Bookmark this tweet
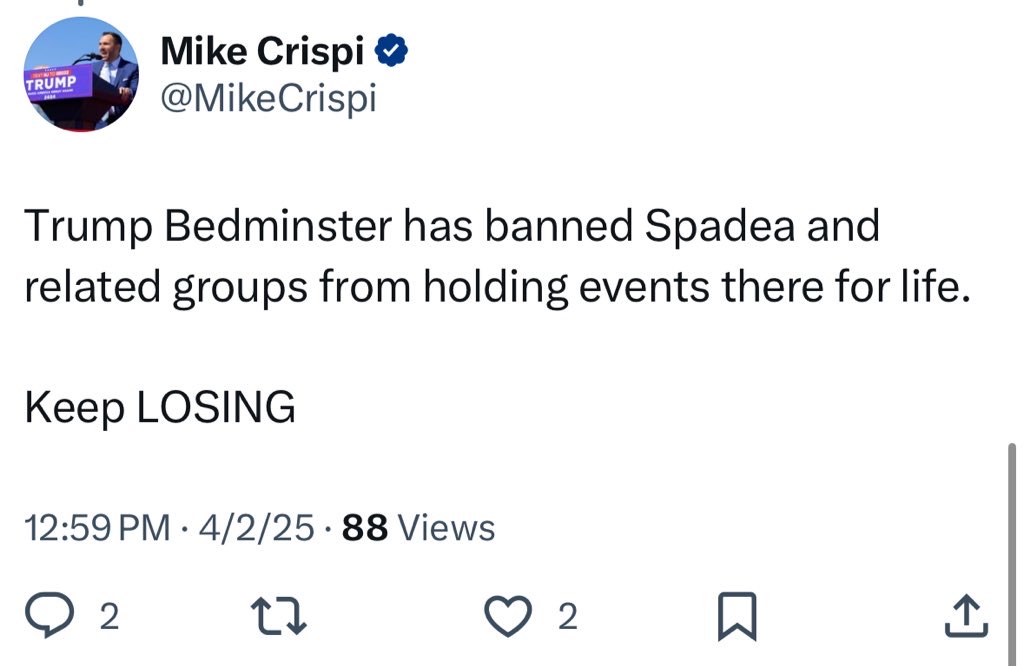Viewport: 1024px width, 666px height. pyautogui.click(x=738, y=616)
